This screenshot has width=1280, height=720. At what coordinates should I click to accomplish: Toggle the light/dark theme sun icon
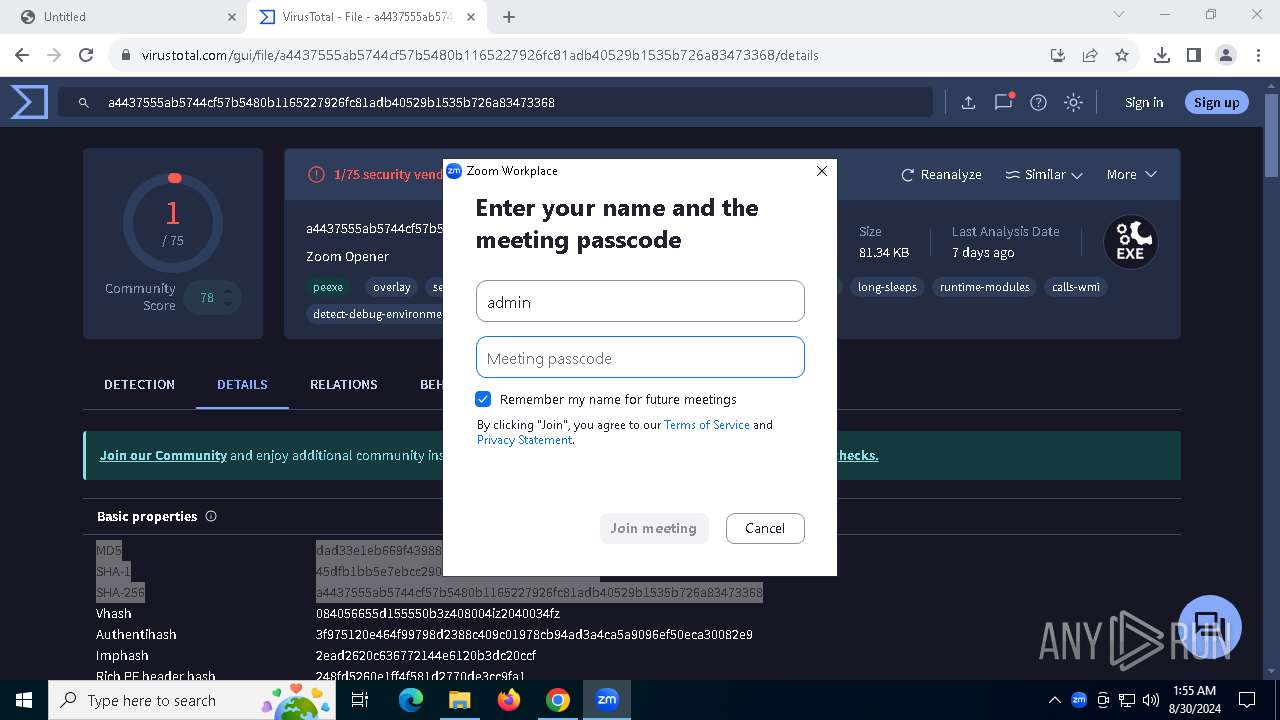click(x=1073, y=102)
